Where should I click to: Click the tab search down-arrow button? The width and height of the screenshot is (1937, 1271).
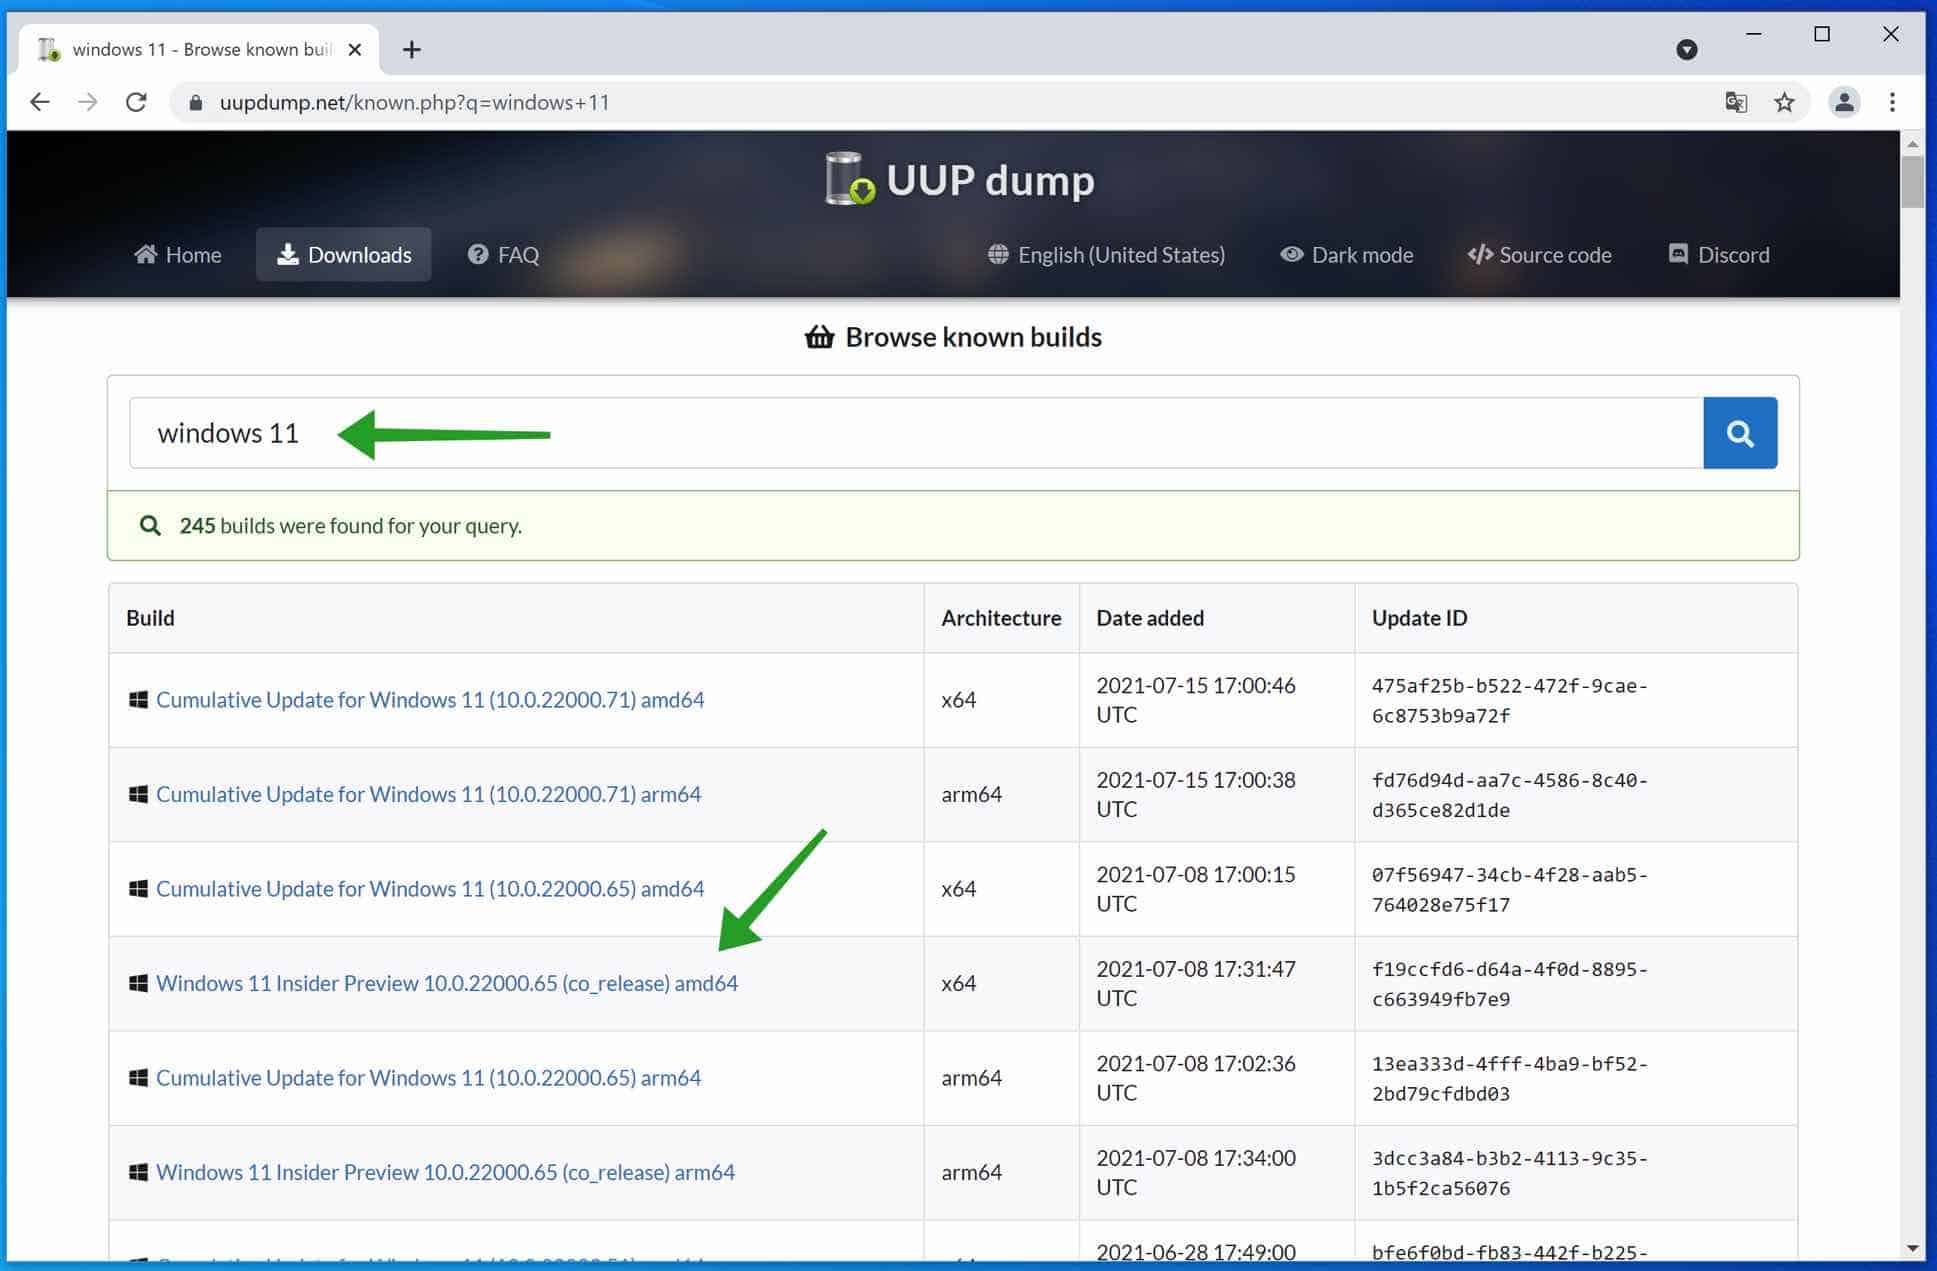(x=1686, y=49)
